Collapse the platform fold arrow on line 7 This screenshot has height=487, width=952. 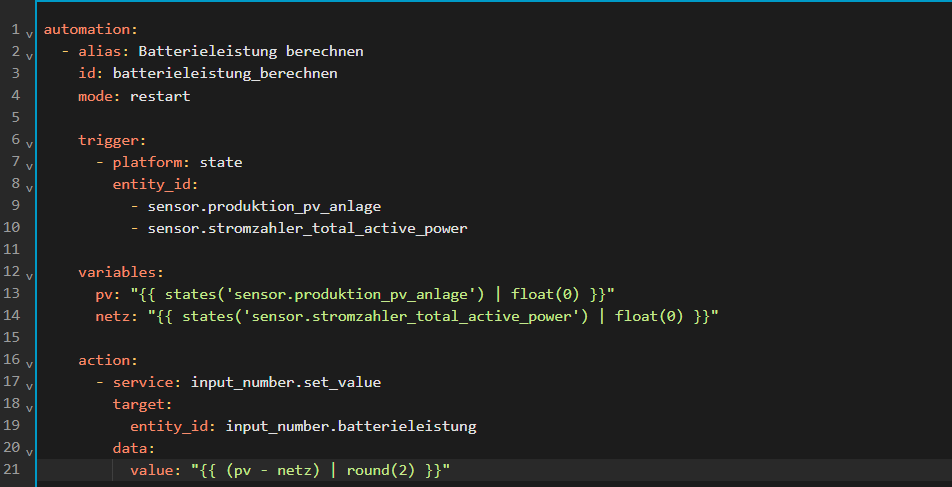[29, 166]
